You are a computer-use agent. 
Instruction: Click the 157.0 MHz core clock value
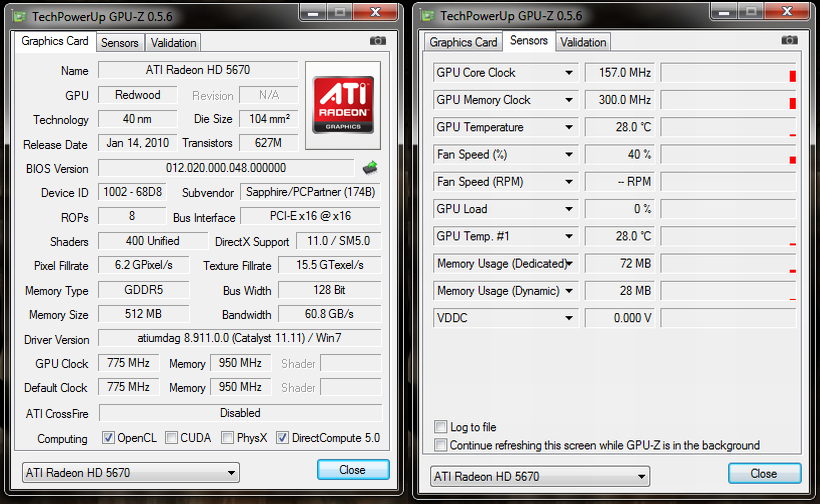point(620,73)
